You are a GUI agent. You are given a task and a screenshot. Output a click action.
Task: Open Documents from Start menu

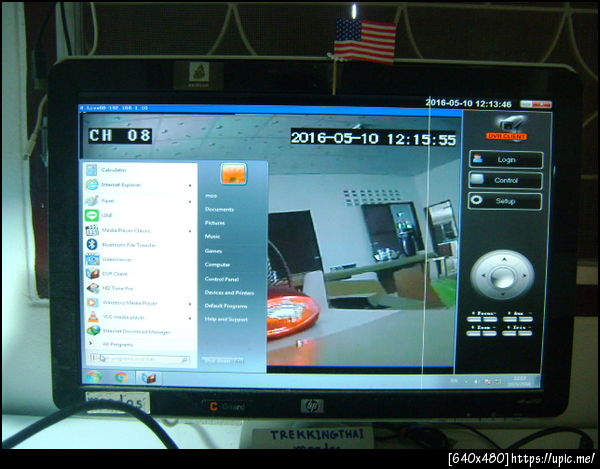219,209
